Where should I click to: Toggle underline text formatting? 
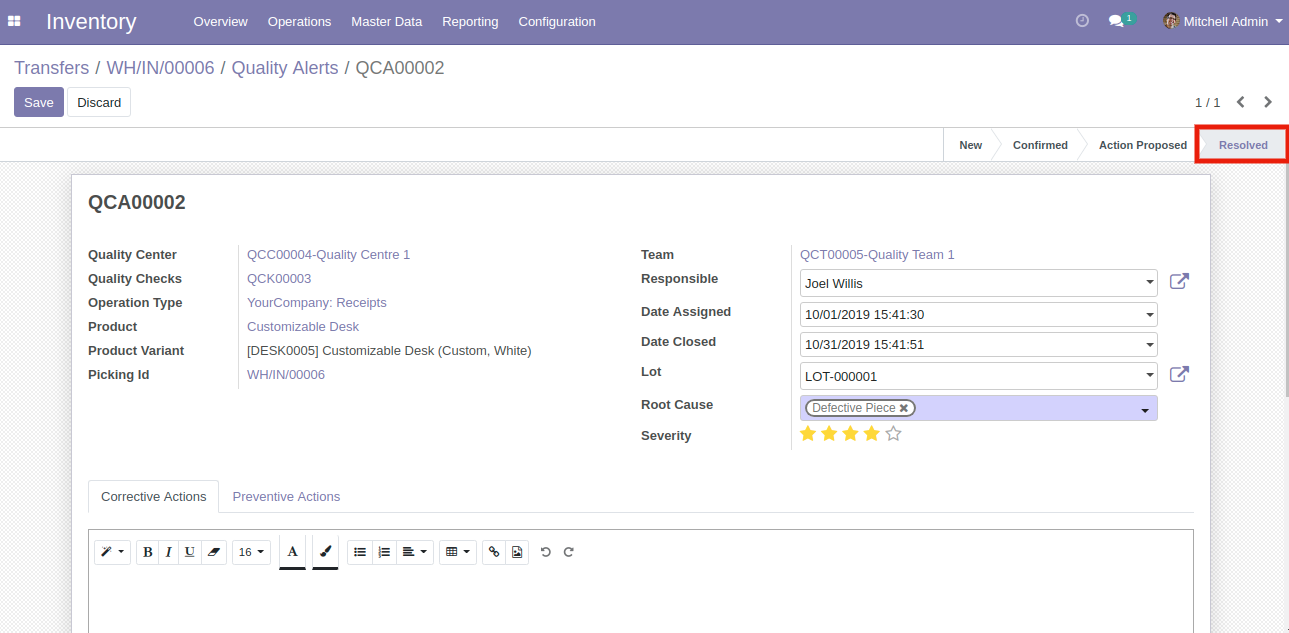click(x=190, y=552)
